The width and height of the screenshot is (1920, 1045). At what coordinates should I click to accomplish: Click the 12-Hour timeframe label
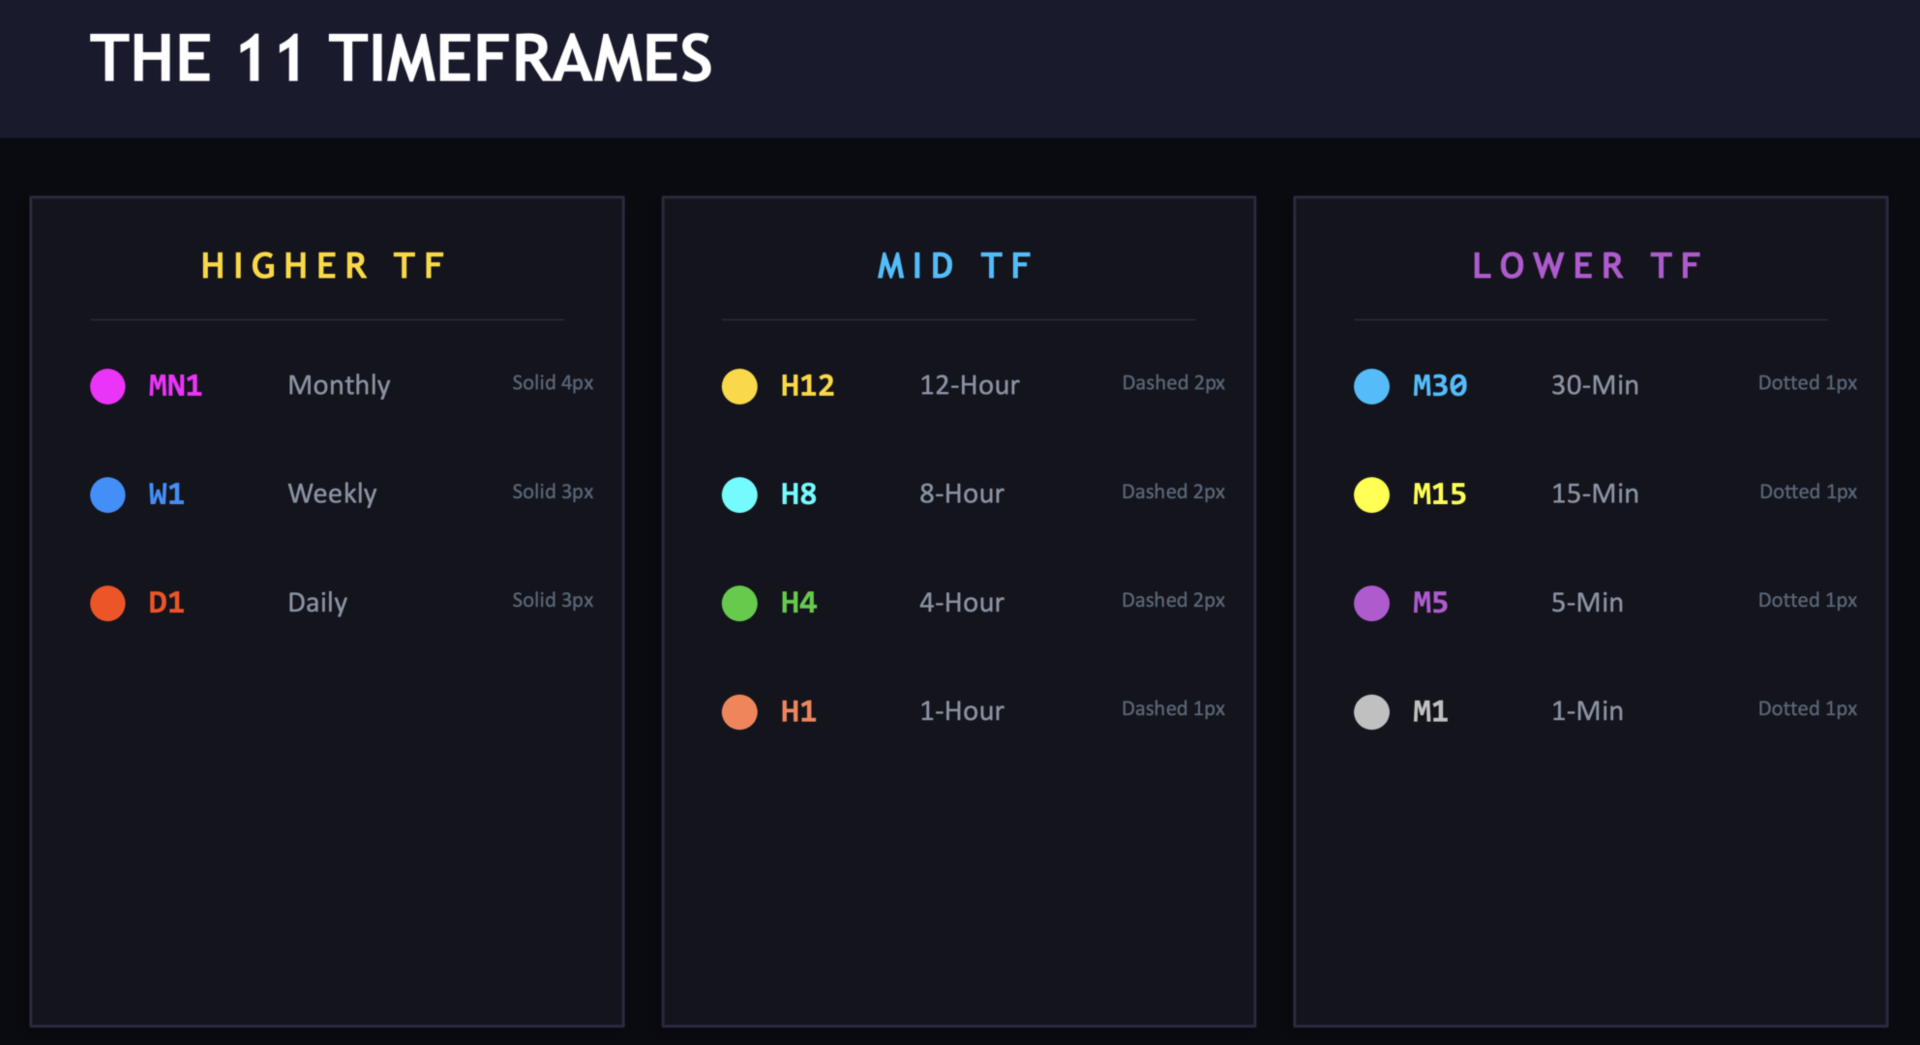969,386
